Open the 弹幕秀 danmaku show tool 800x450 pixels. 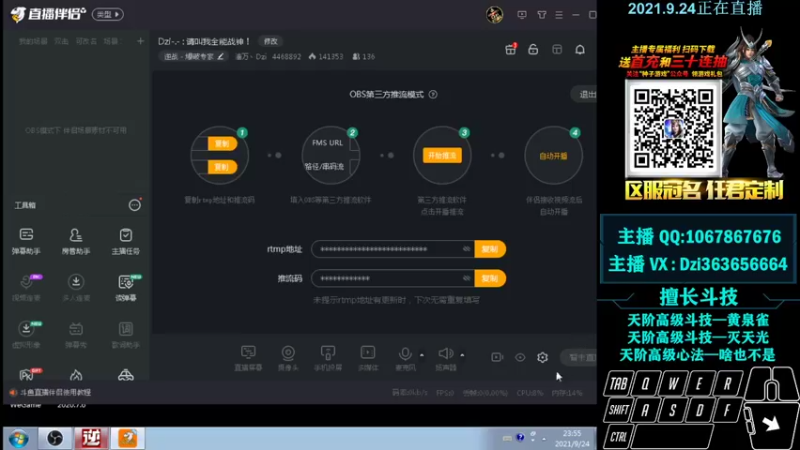click(76, 335)
